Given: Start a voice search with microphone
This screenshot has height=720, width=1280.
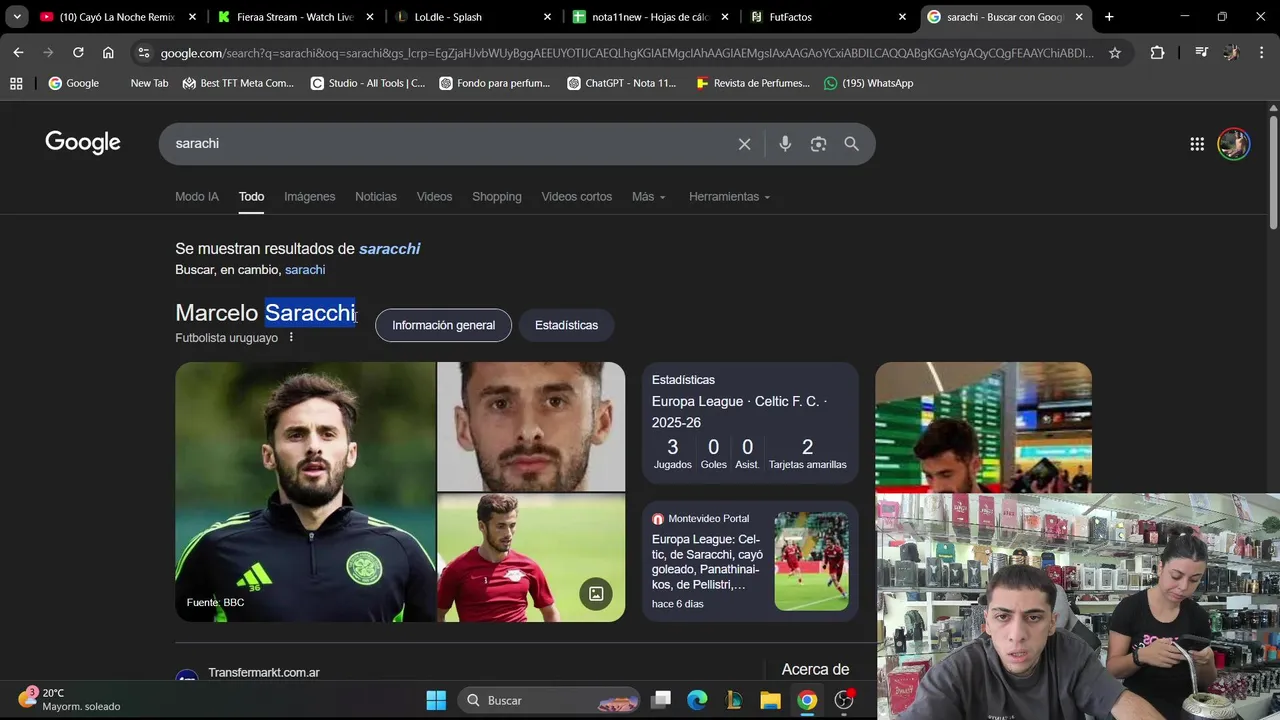Looking at the screenshot, I should click(785, 144).
